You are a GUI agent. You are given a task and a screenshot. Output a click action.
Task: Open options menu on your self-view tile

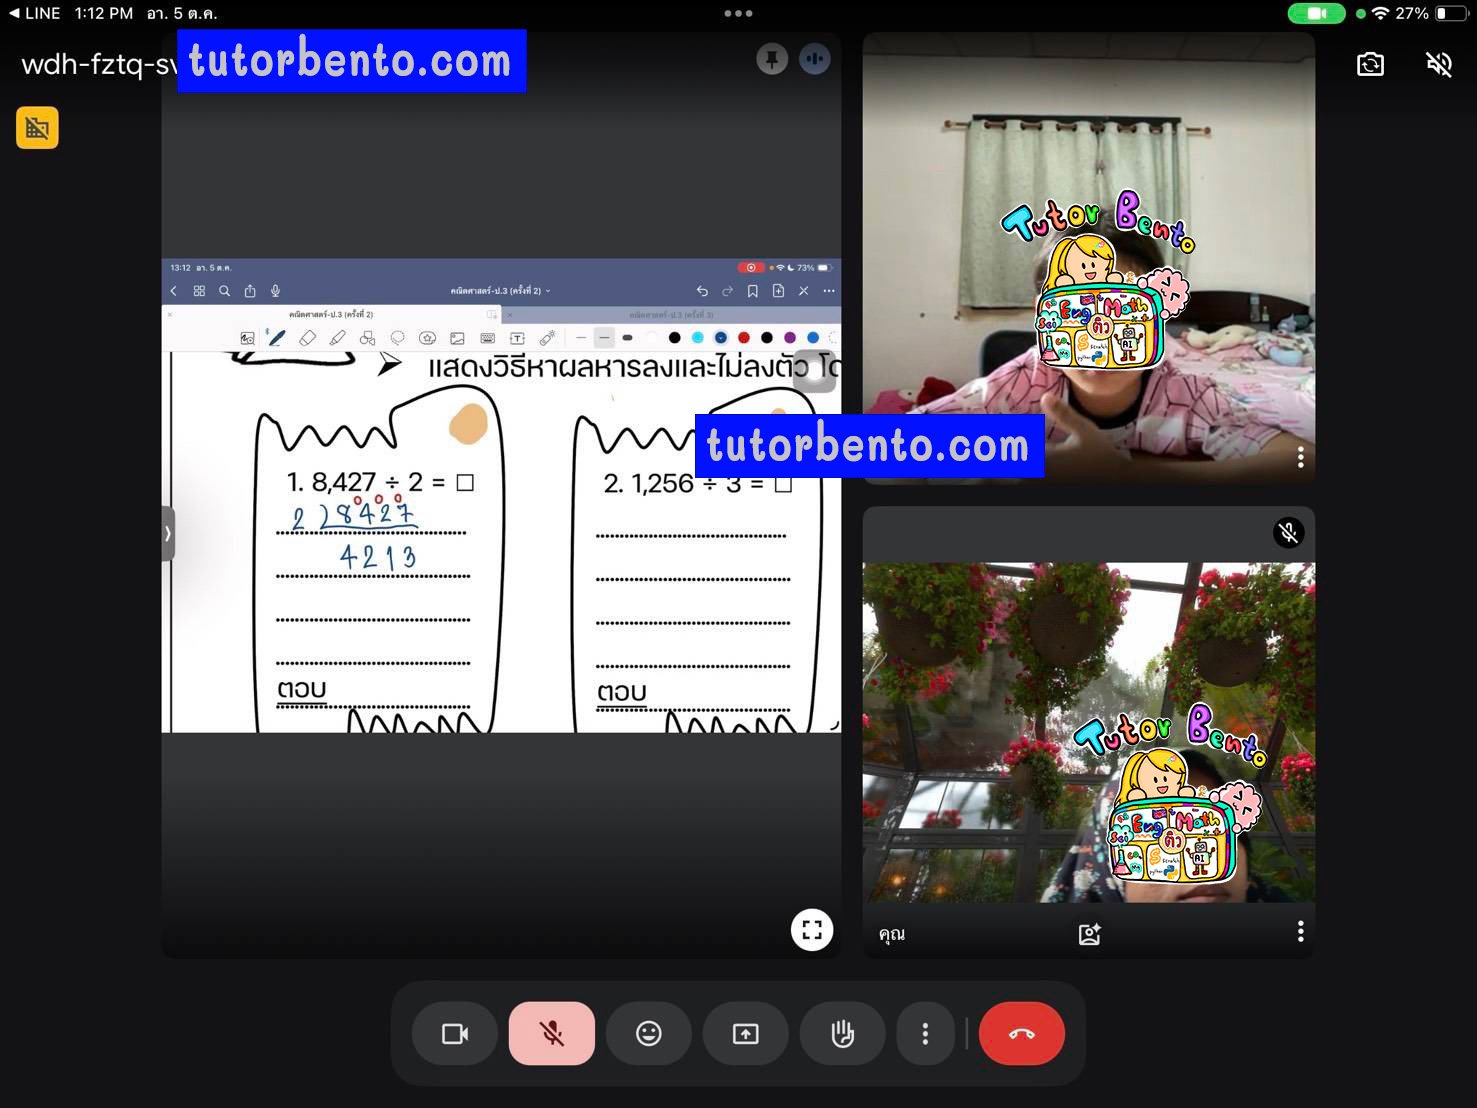(x=1300, y=932)
